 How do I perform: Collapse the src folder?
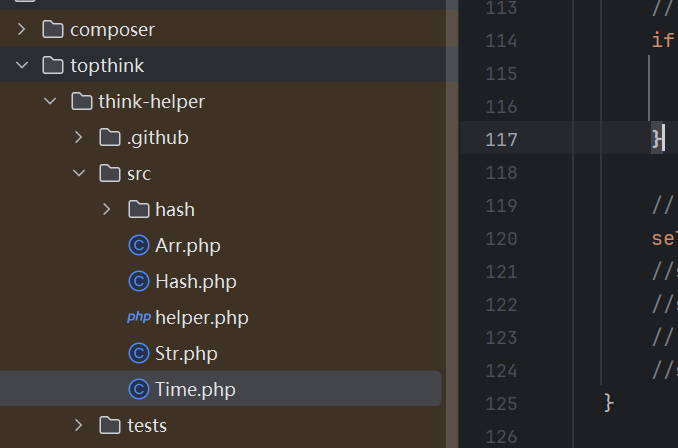[x=79, y=174]
